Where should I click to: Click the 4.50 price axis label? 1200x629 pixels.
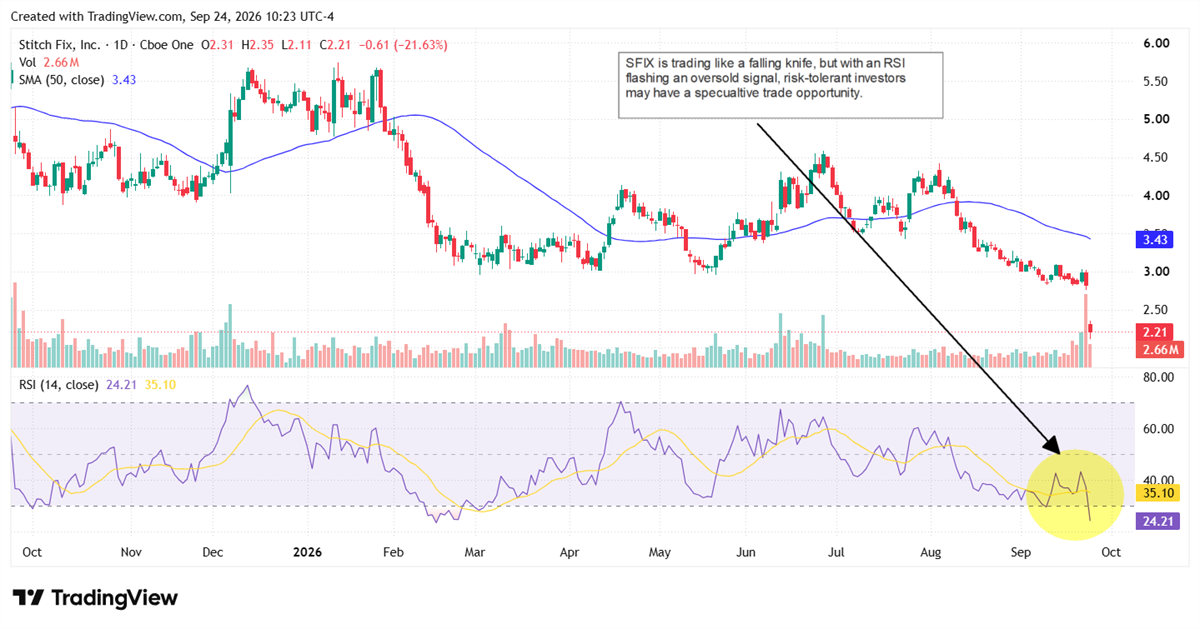1157,157
